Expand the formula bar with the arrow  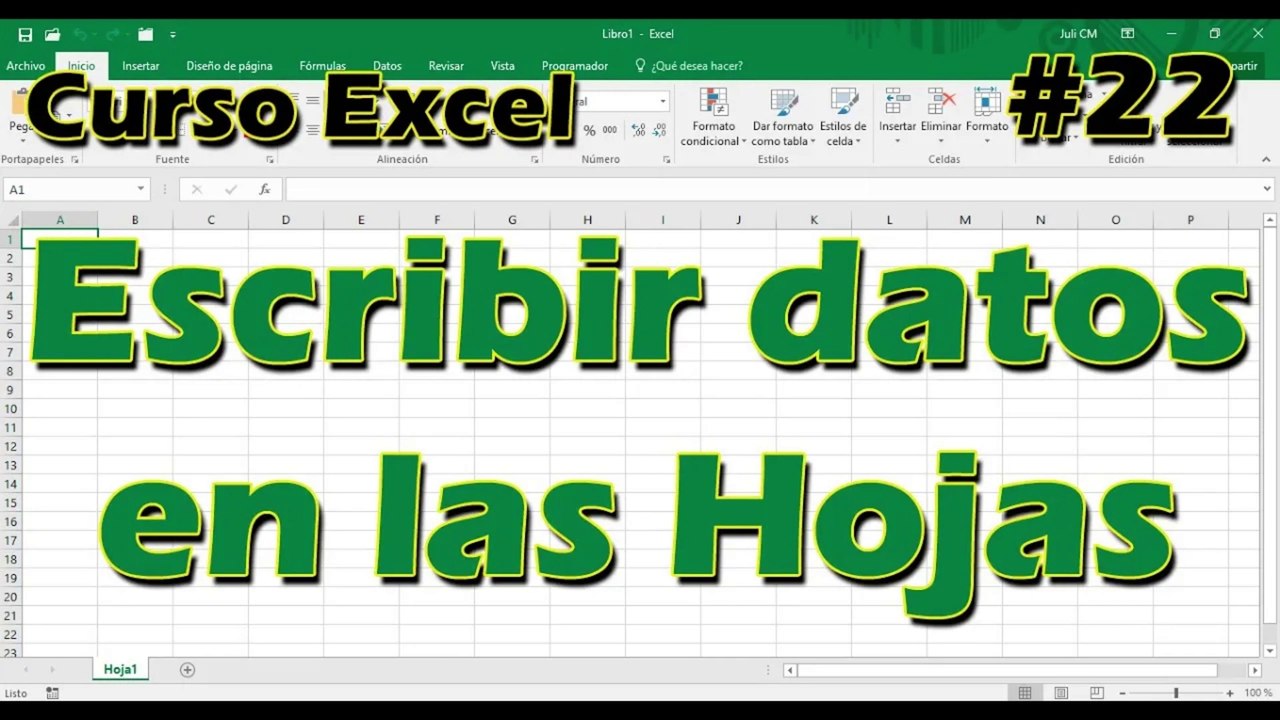[x=1267, y=189]
